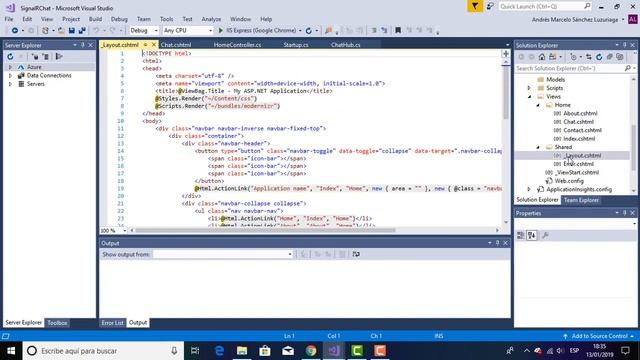Pin Solution Explorer panel

click(x=624, y=45)
